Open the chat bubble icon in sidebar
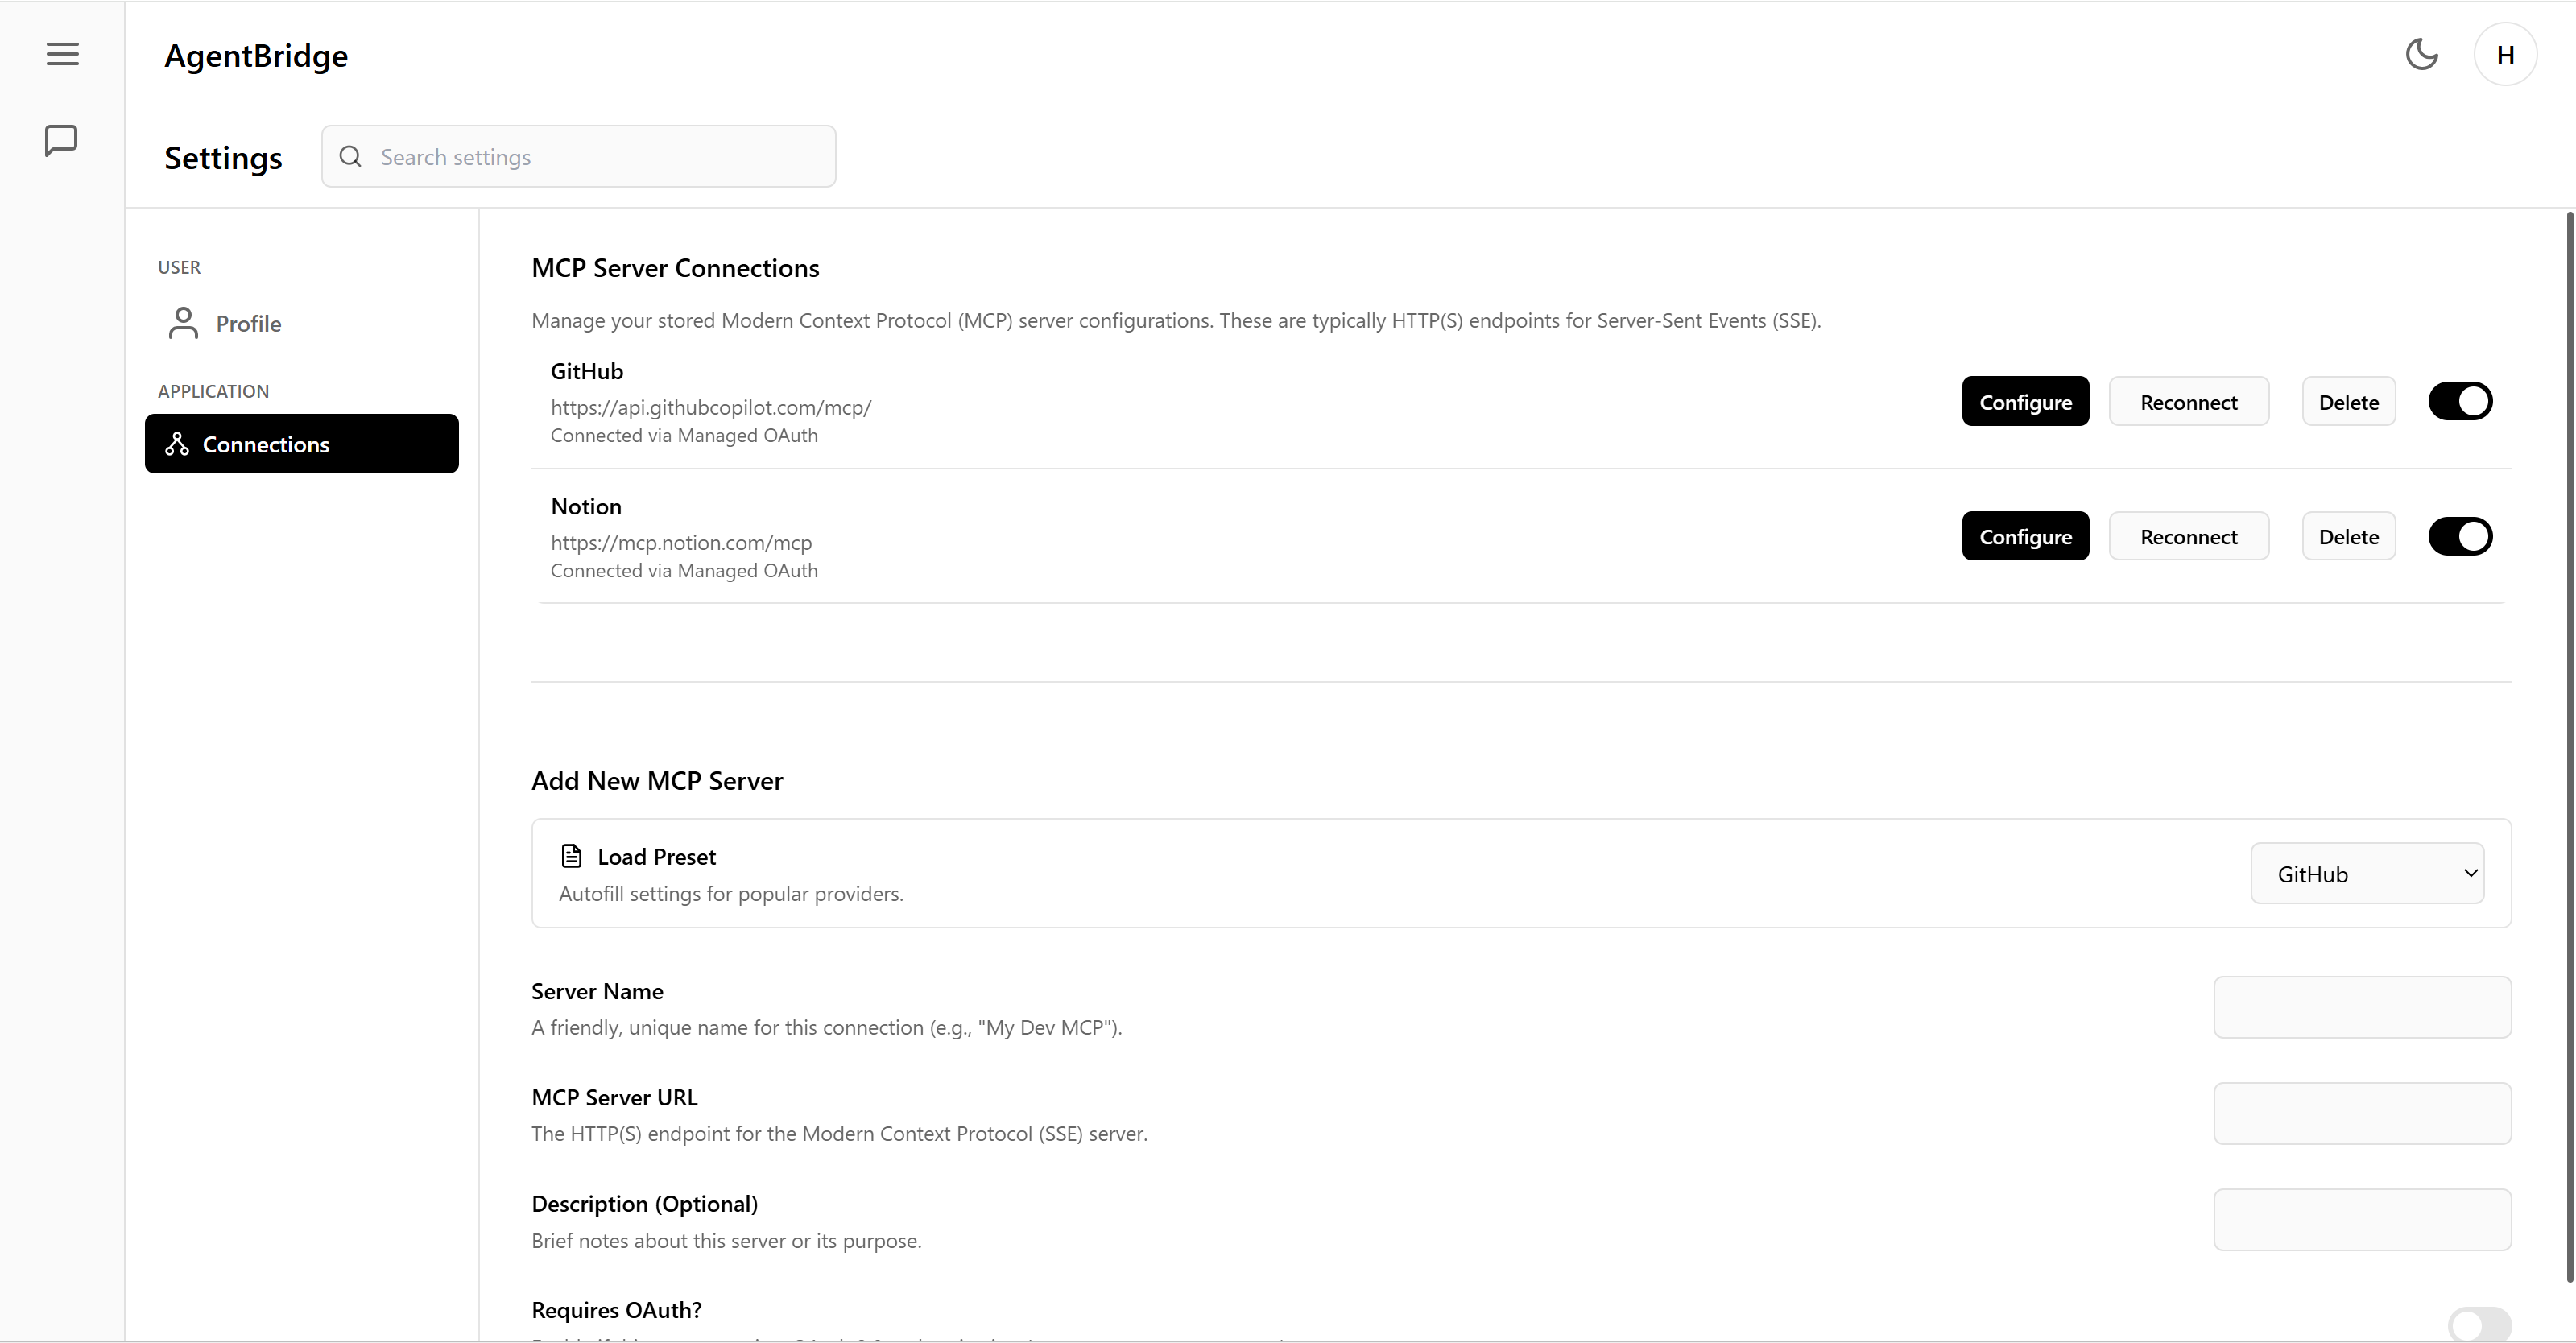Screen dimensions: 2576x1343 coord(61,140)
